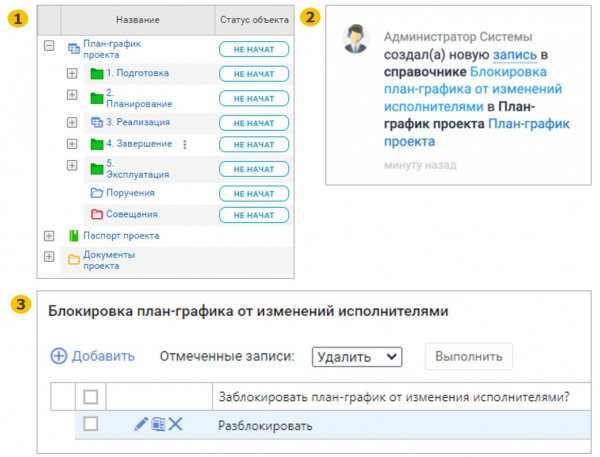Click the red folder icon of Совещания

coord(97,215)
